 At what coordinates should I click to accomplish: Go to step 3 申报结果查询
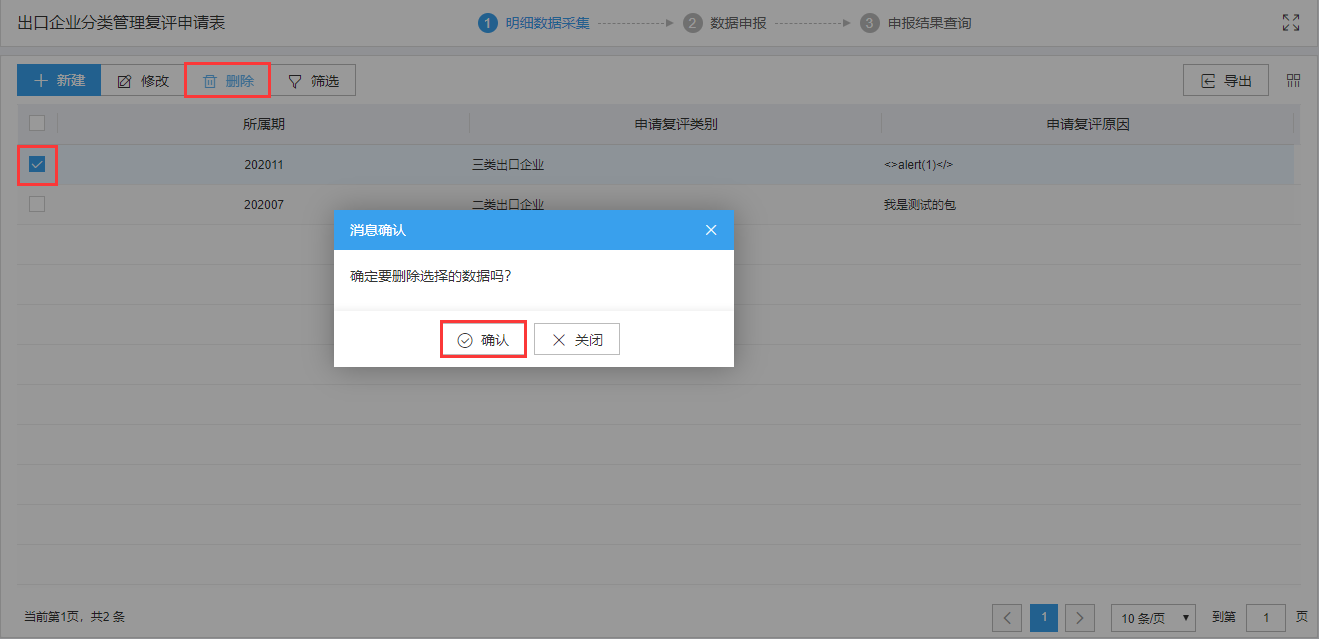pyautogui.click(x=916, y=23)
